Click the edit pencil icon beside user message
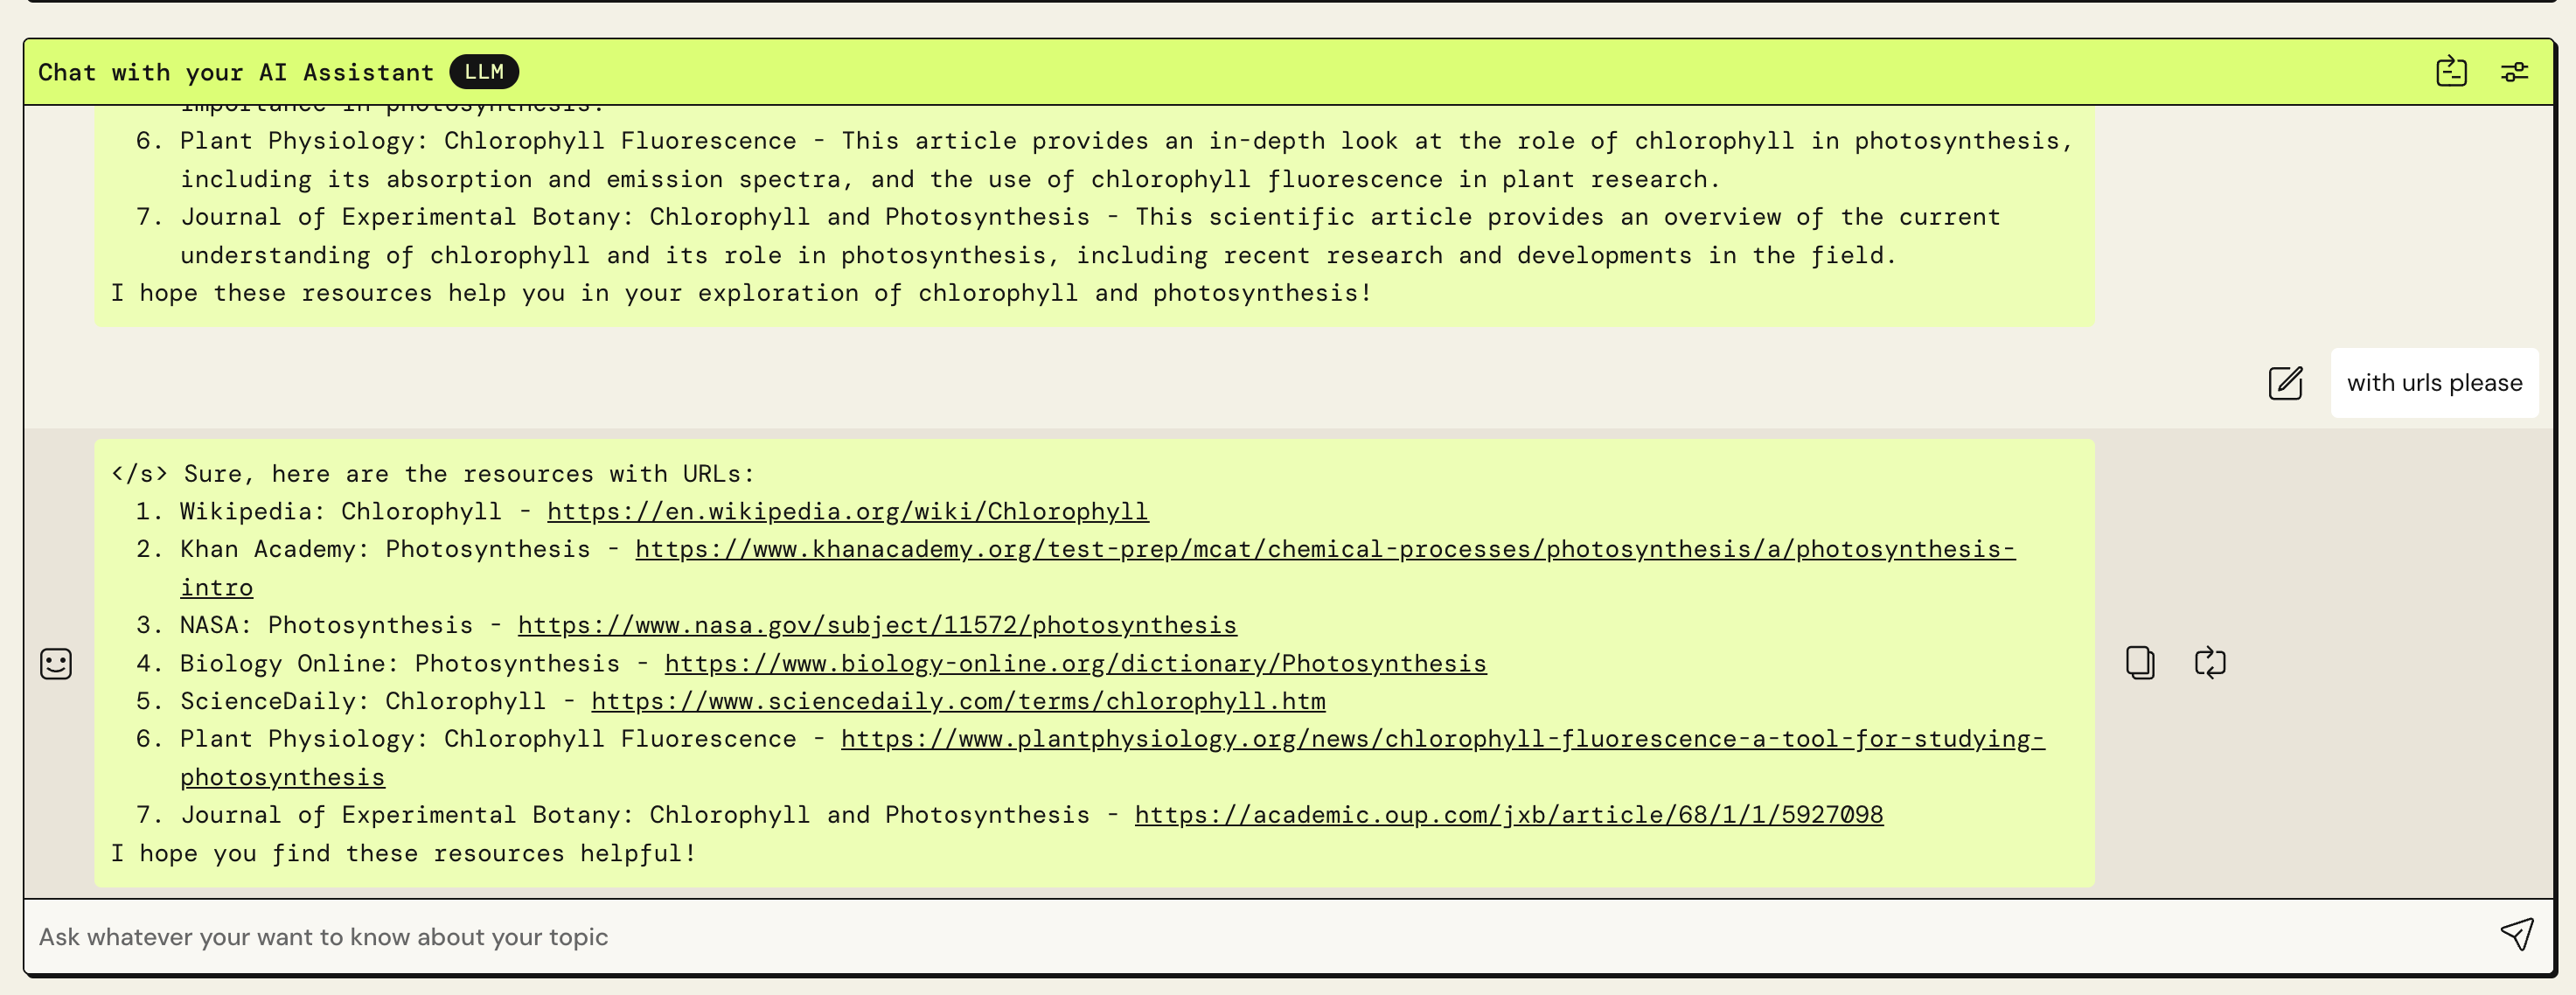Screen dimensions: 2576x995 [x=2286, y=383]
